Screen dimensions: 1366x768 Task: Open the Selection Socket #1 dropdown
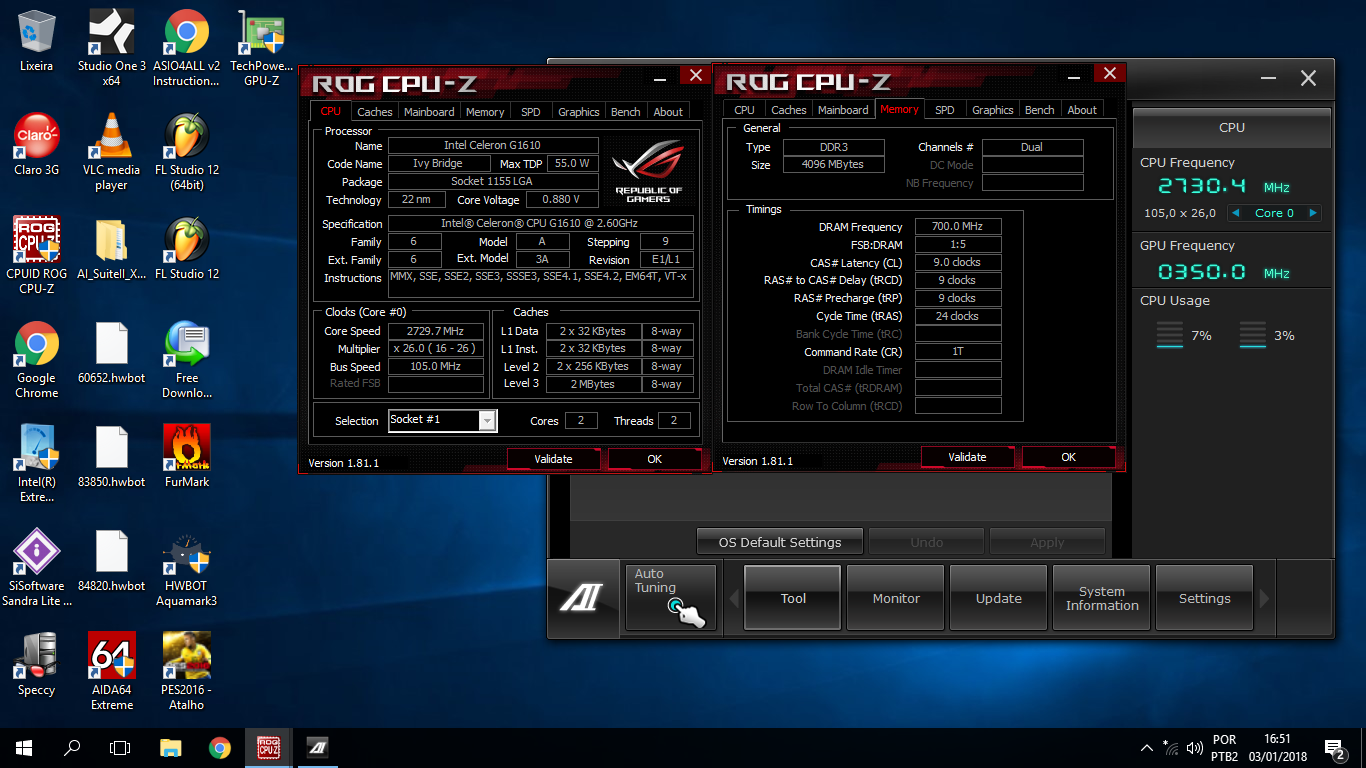442,421
